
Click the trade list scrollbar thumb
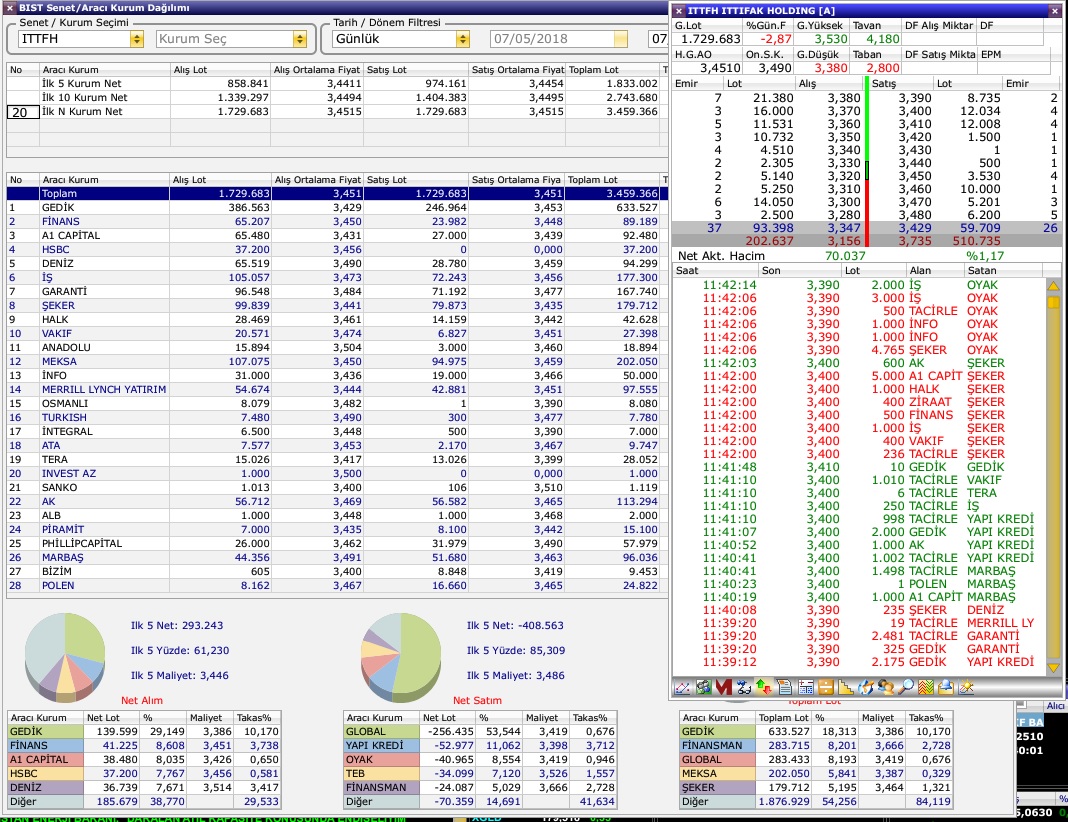(1053, 302)
